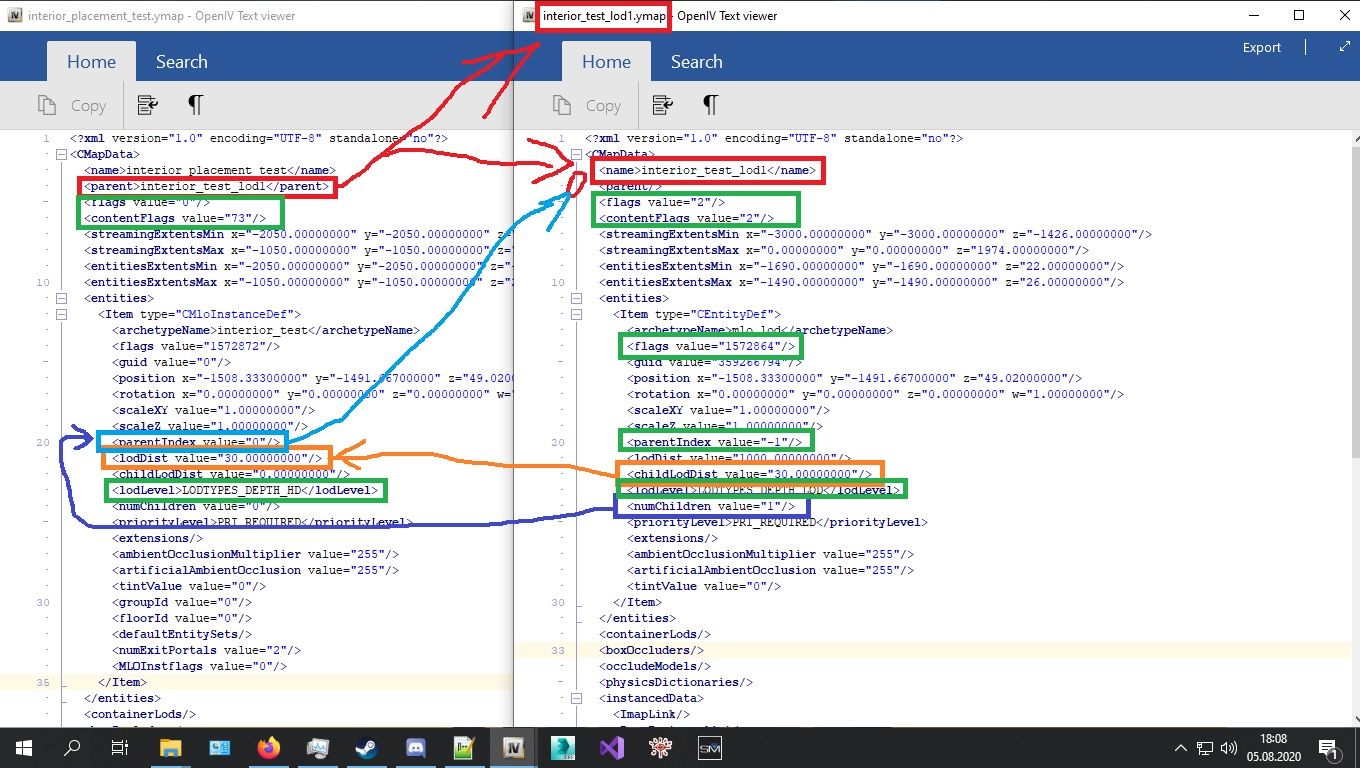Click Export in the right viewer
Viewport: 1360px width, 768px height.
1261,47
